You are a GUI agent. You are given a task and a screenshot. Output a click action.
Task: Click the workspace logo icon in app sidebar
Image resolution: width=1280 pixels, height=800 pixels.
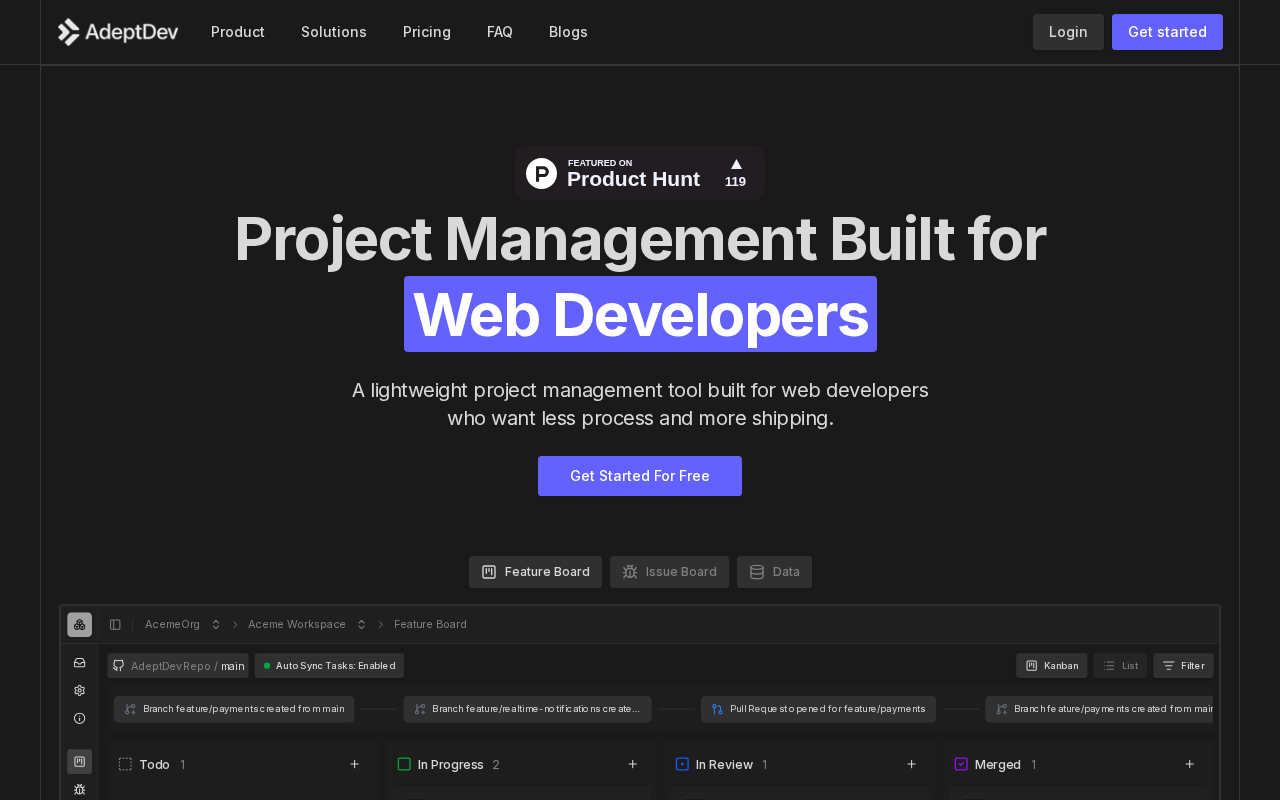[x=80, y=625]
